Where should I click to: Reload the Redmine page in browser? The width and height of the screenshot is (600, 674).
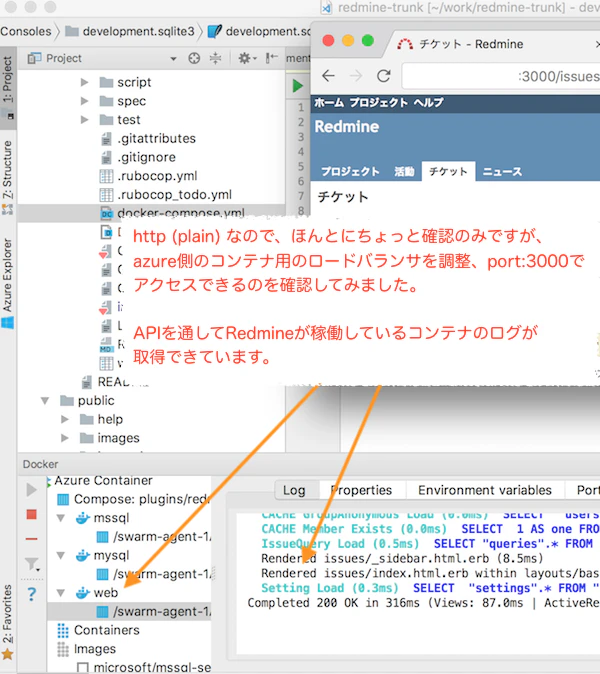pos(383,76)
